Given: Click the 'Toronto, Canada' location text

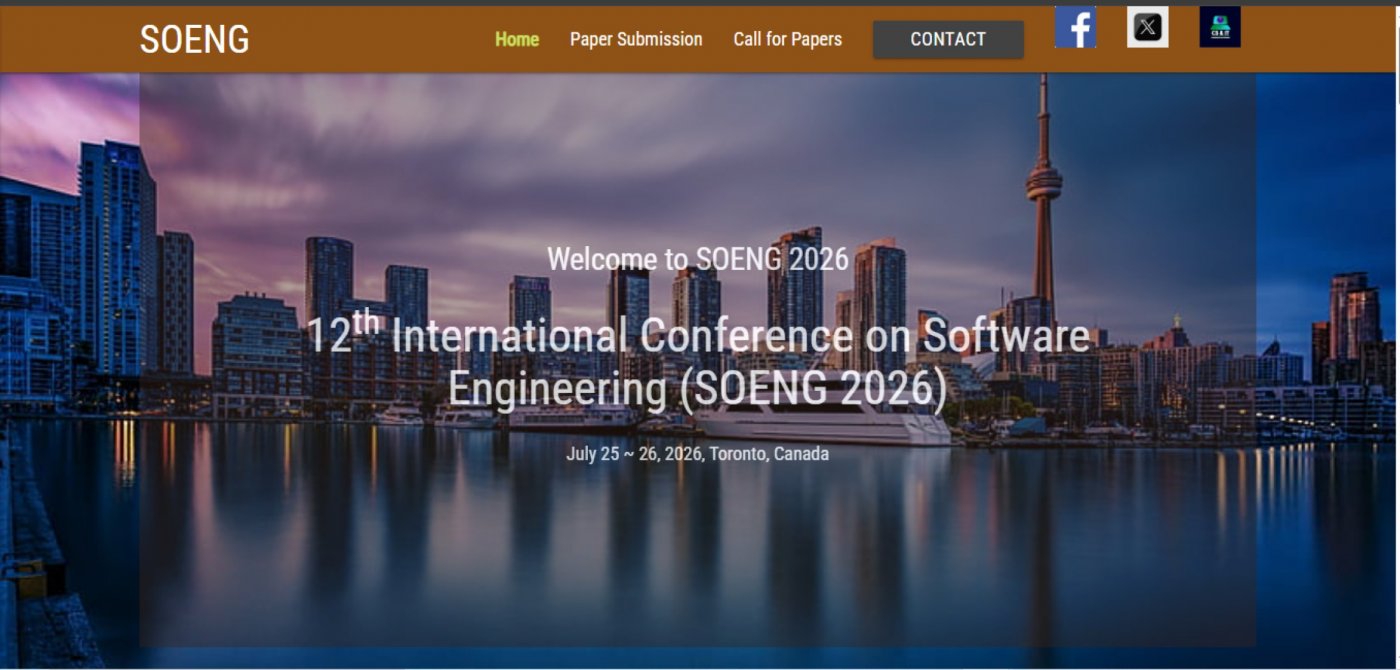Looking at the screenshot, I should [769, 454].
